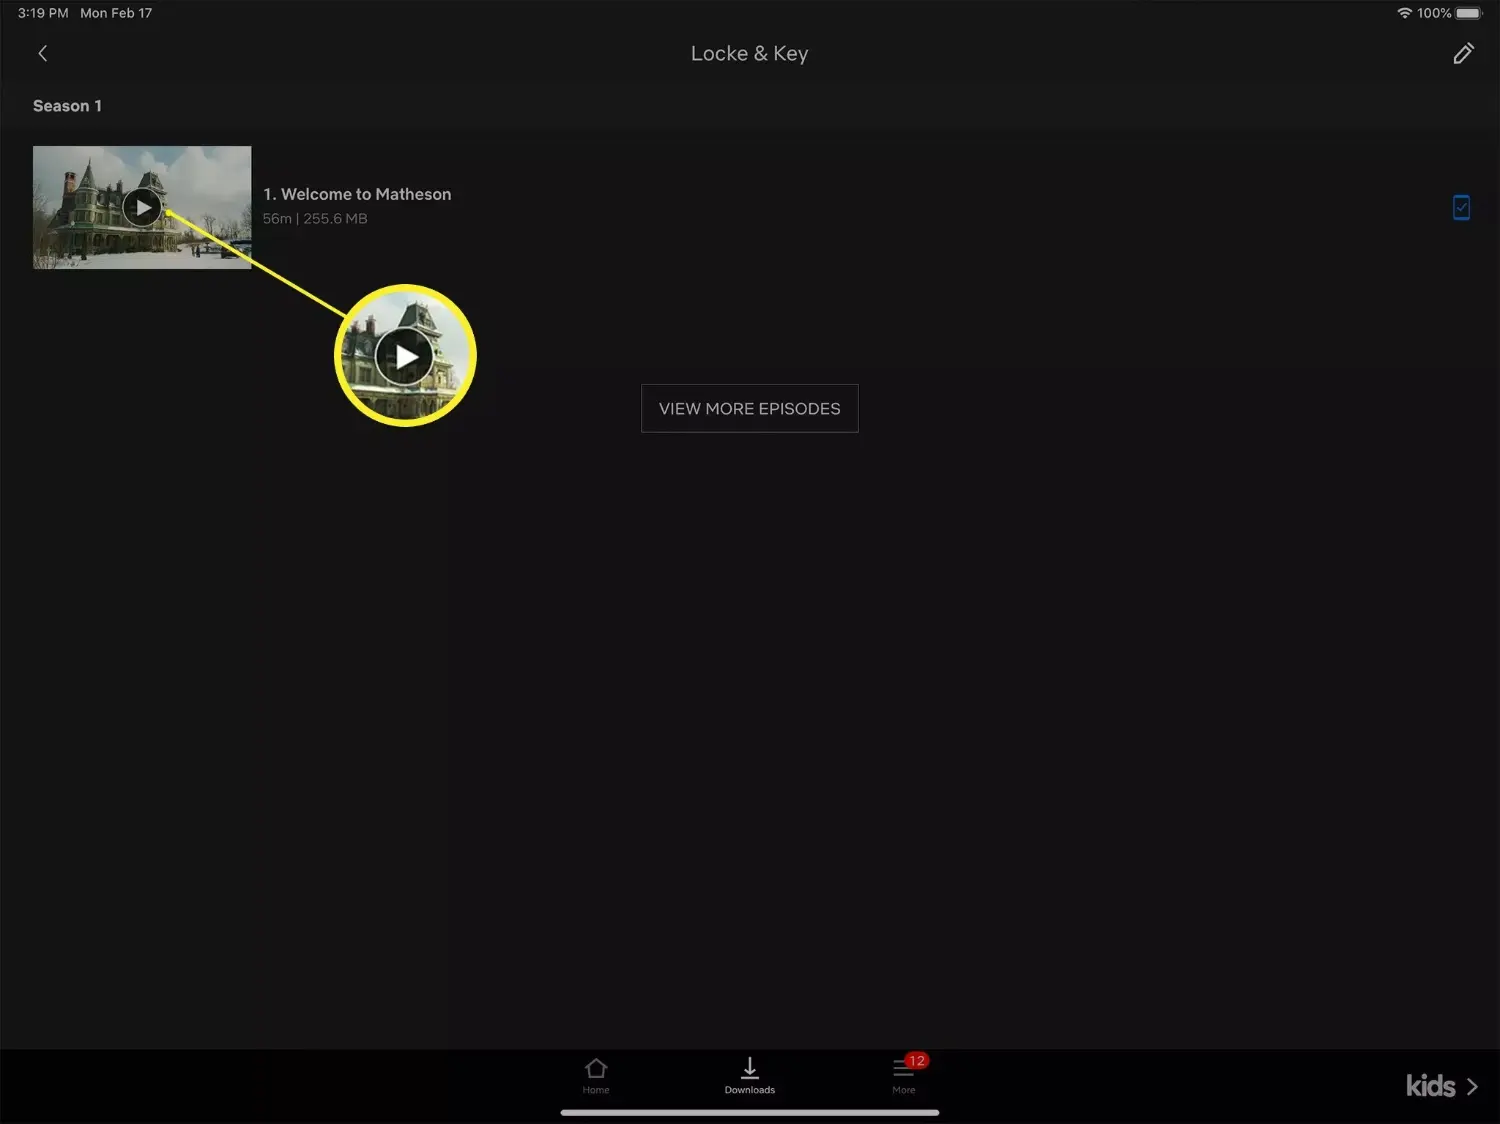Play the Welcome to Matheson episode
This screenshot has width=1500, height=1124.
(142, 208)
